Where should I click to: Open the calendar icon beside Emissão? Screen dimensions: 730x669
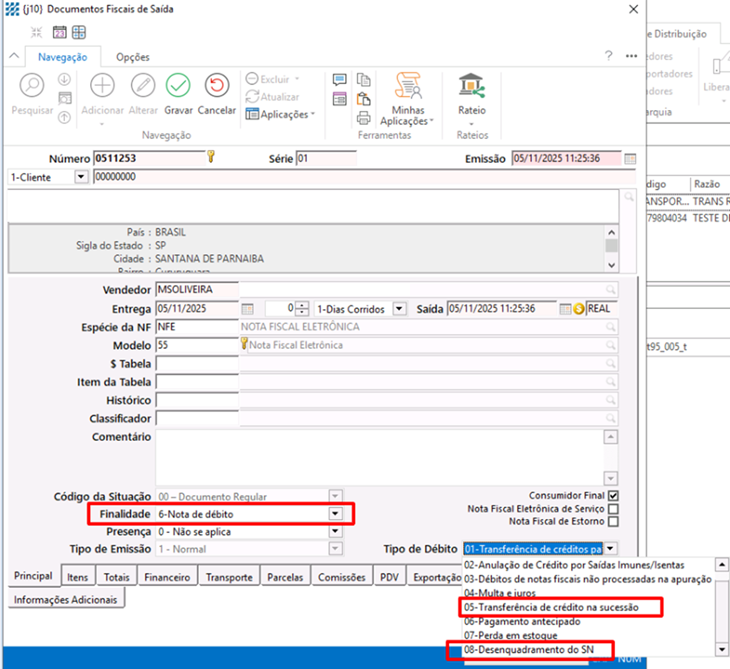coord(630,158)
